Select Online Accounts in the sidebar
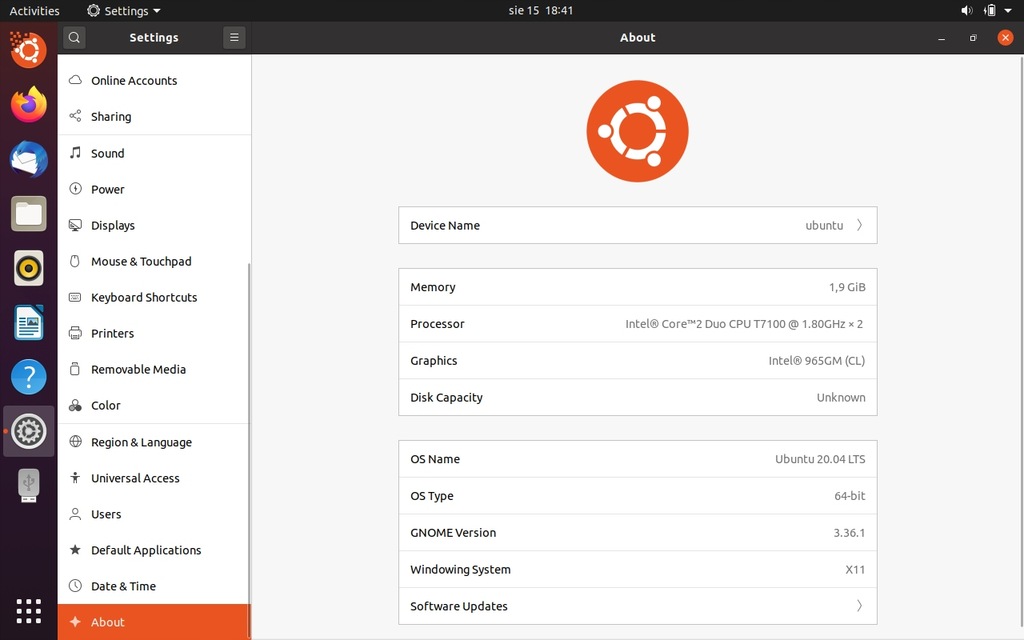The width and height of the screenshot is (1024, 640). (154, 80)
